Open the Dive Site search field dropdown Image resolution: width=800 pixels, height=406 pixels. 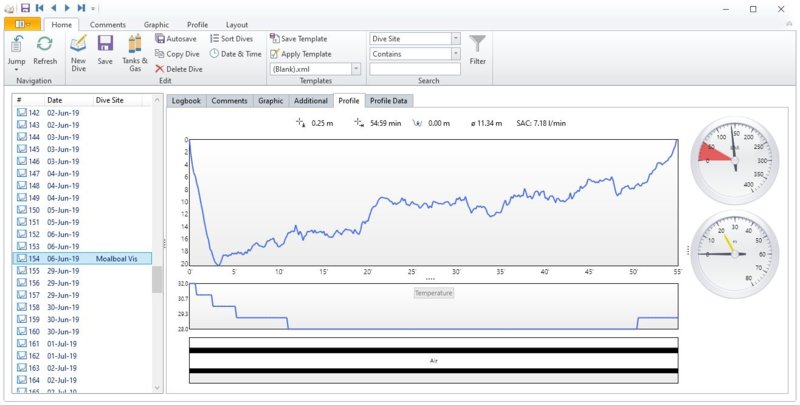pos(455,39)
